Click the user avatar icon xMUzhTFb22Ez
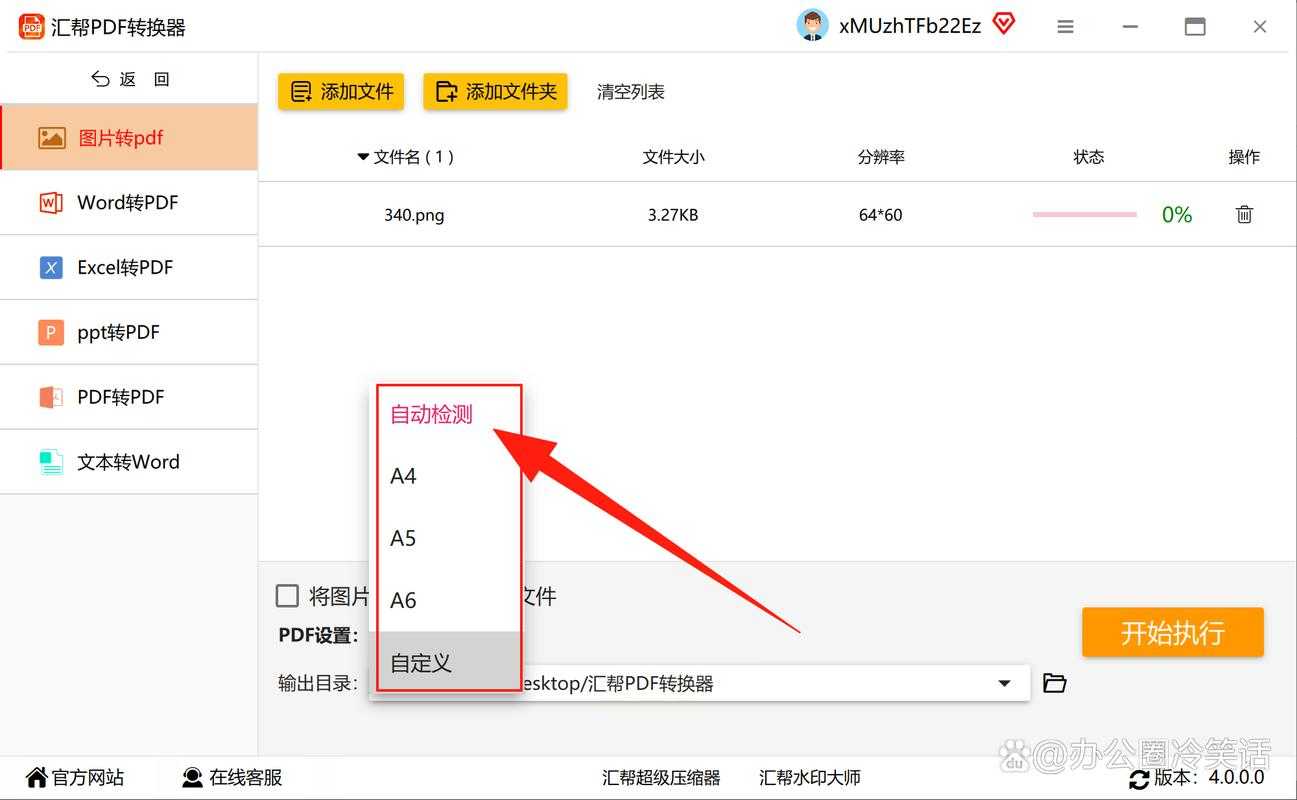The image size is (1297, 800). [x=812, y=24]
